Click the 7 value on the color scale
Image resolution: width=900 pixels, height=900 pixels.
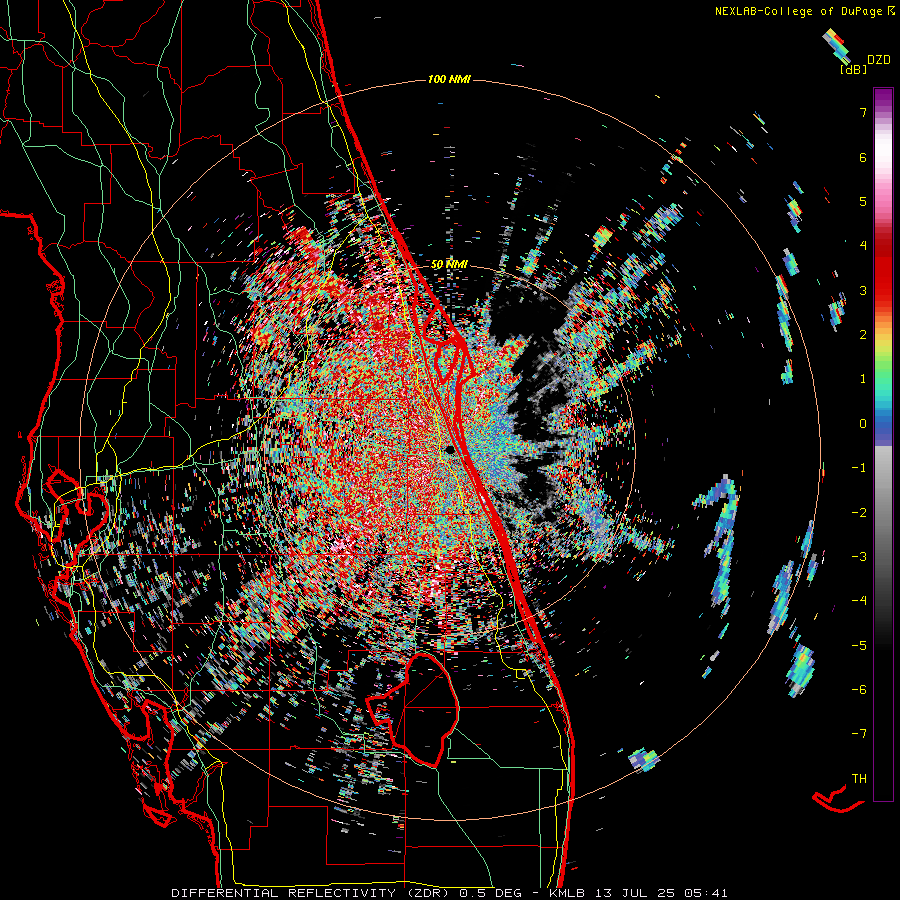(863, 112)
